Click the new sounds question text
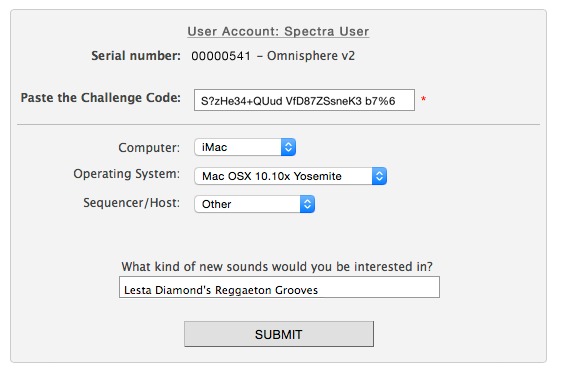This screenshot has width=562, height=370. [x=277, y=267]
